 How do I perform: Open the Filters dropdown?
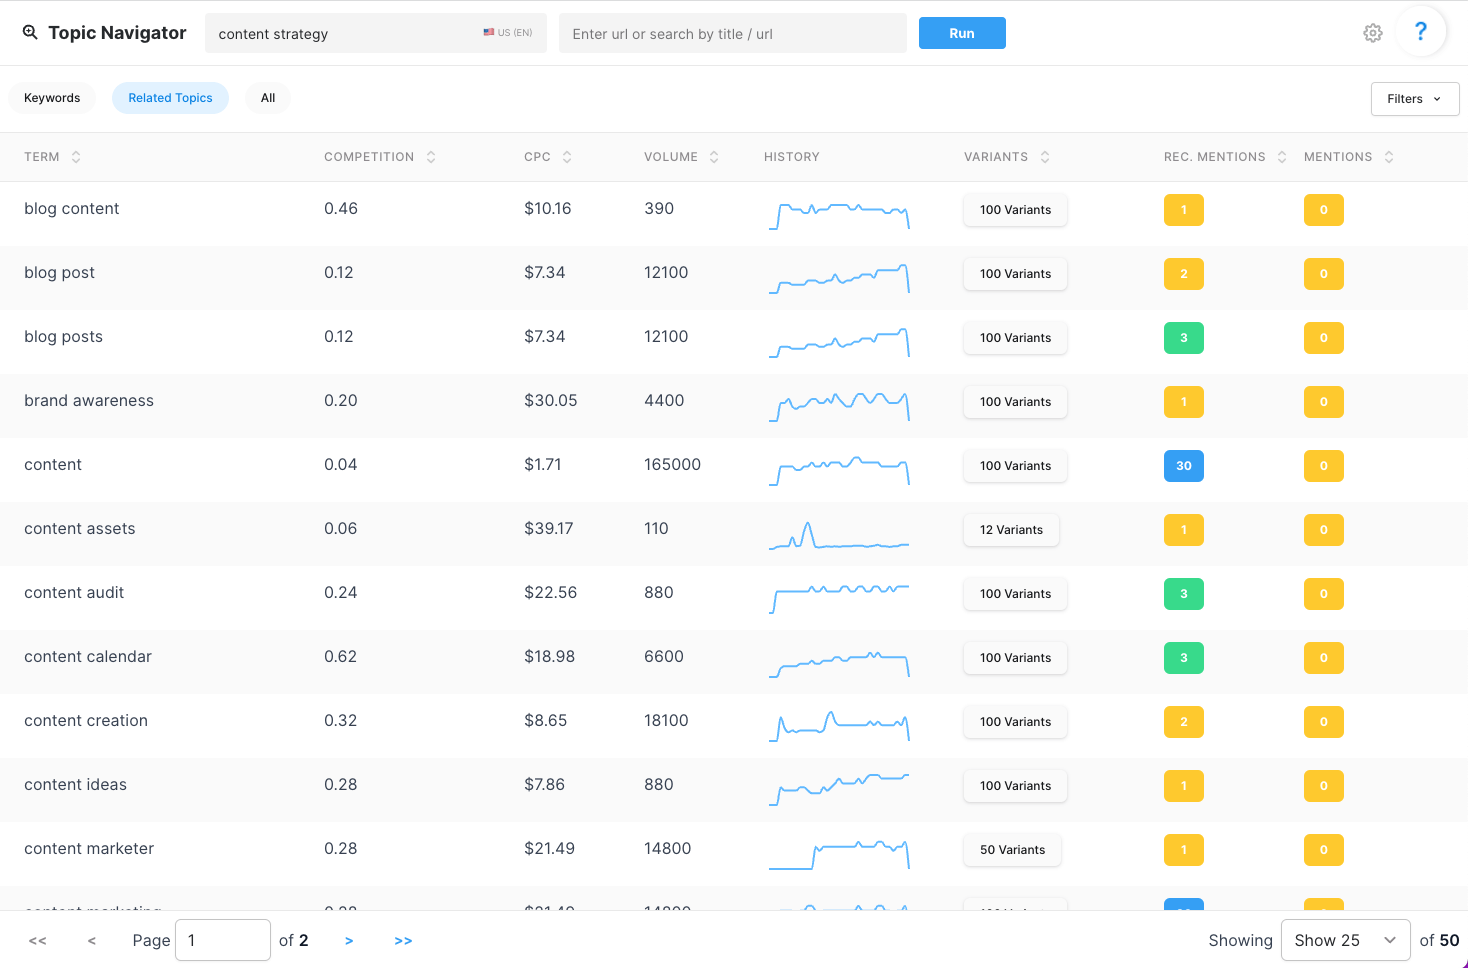click(x=1414, y=98)
